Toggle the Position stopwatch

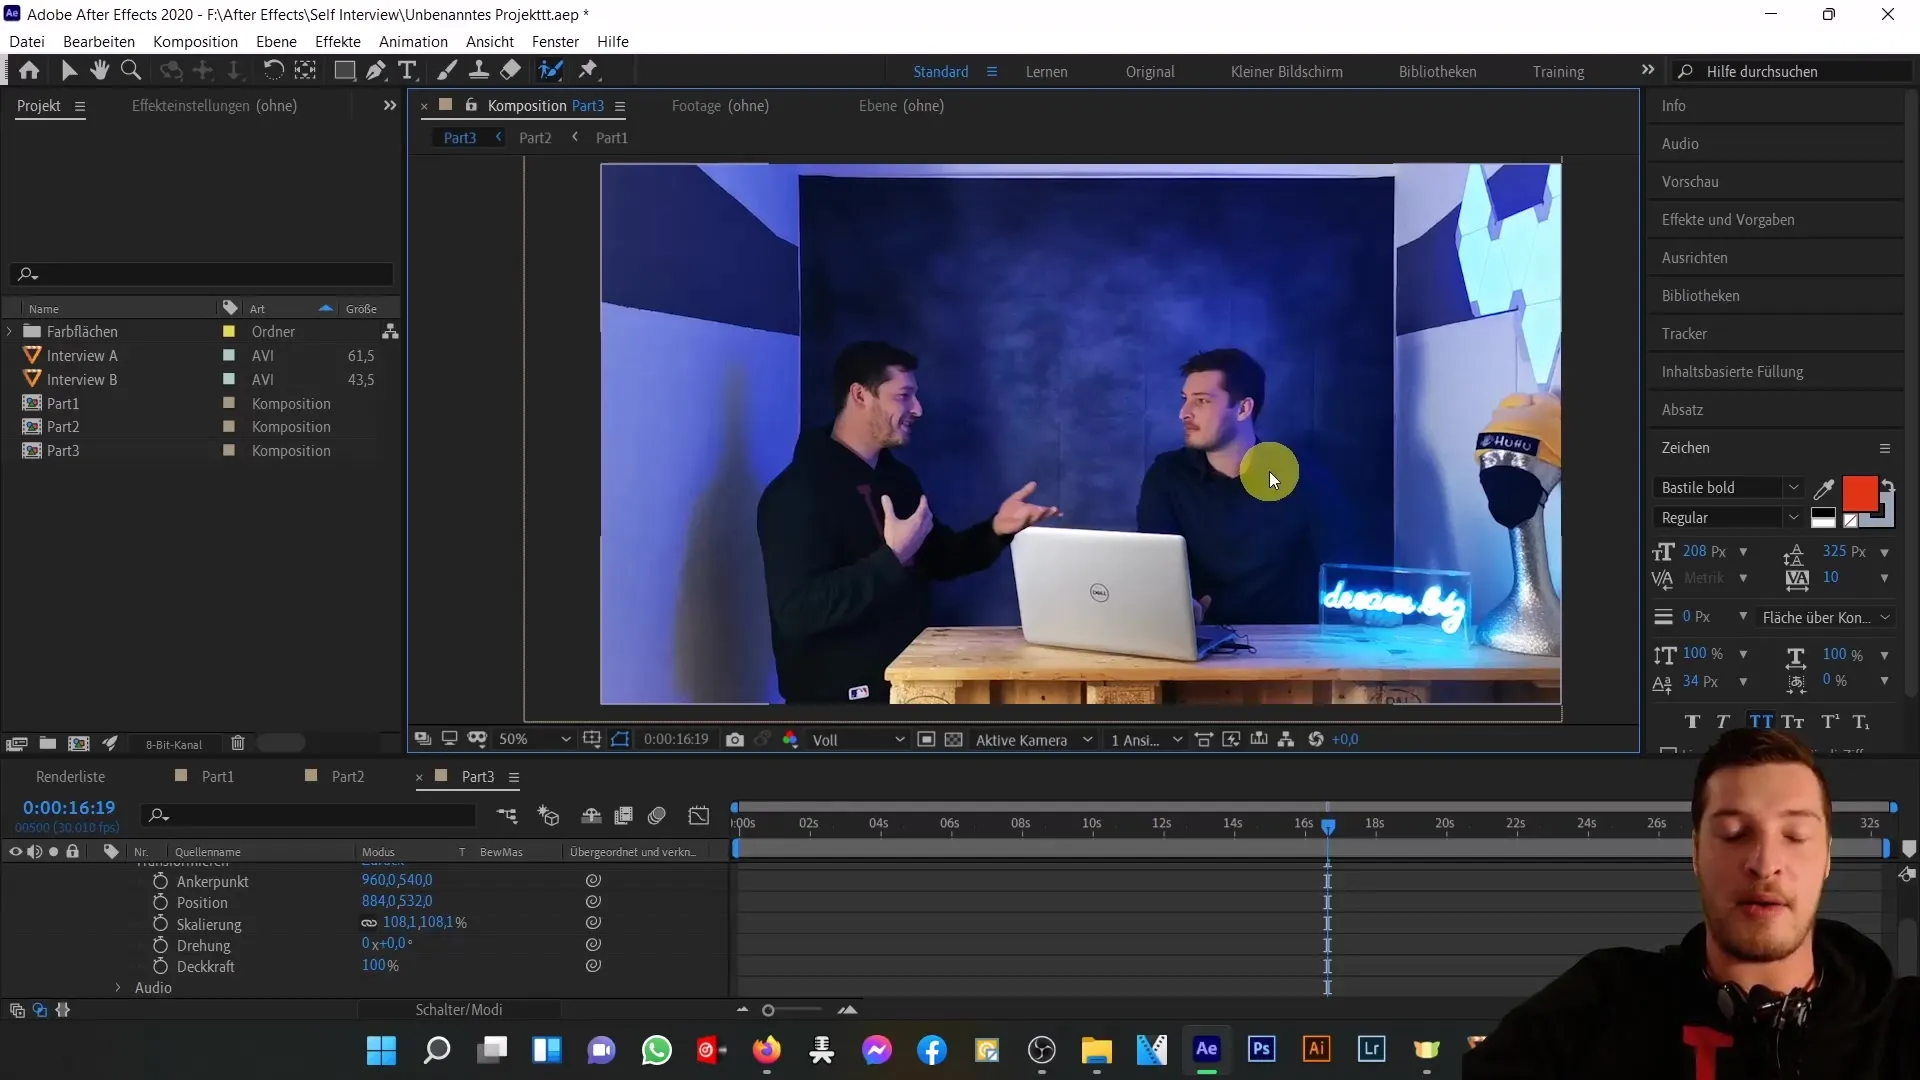(160, 902)
